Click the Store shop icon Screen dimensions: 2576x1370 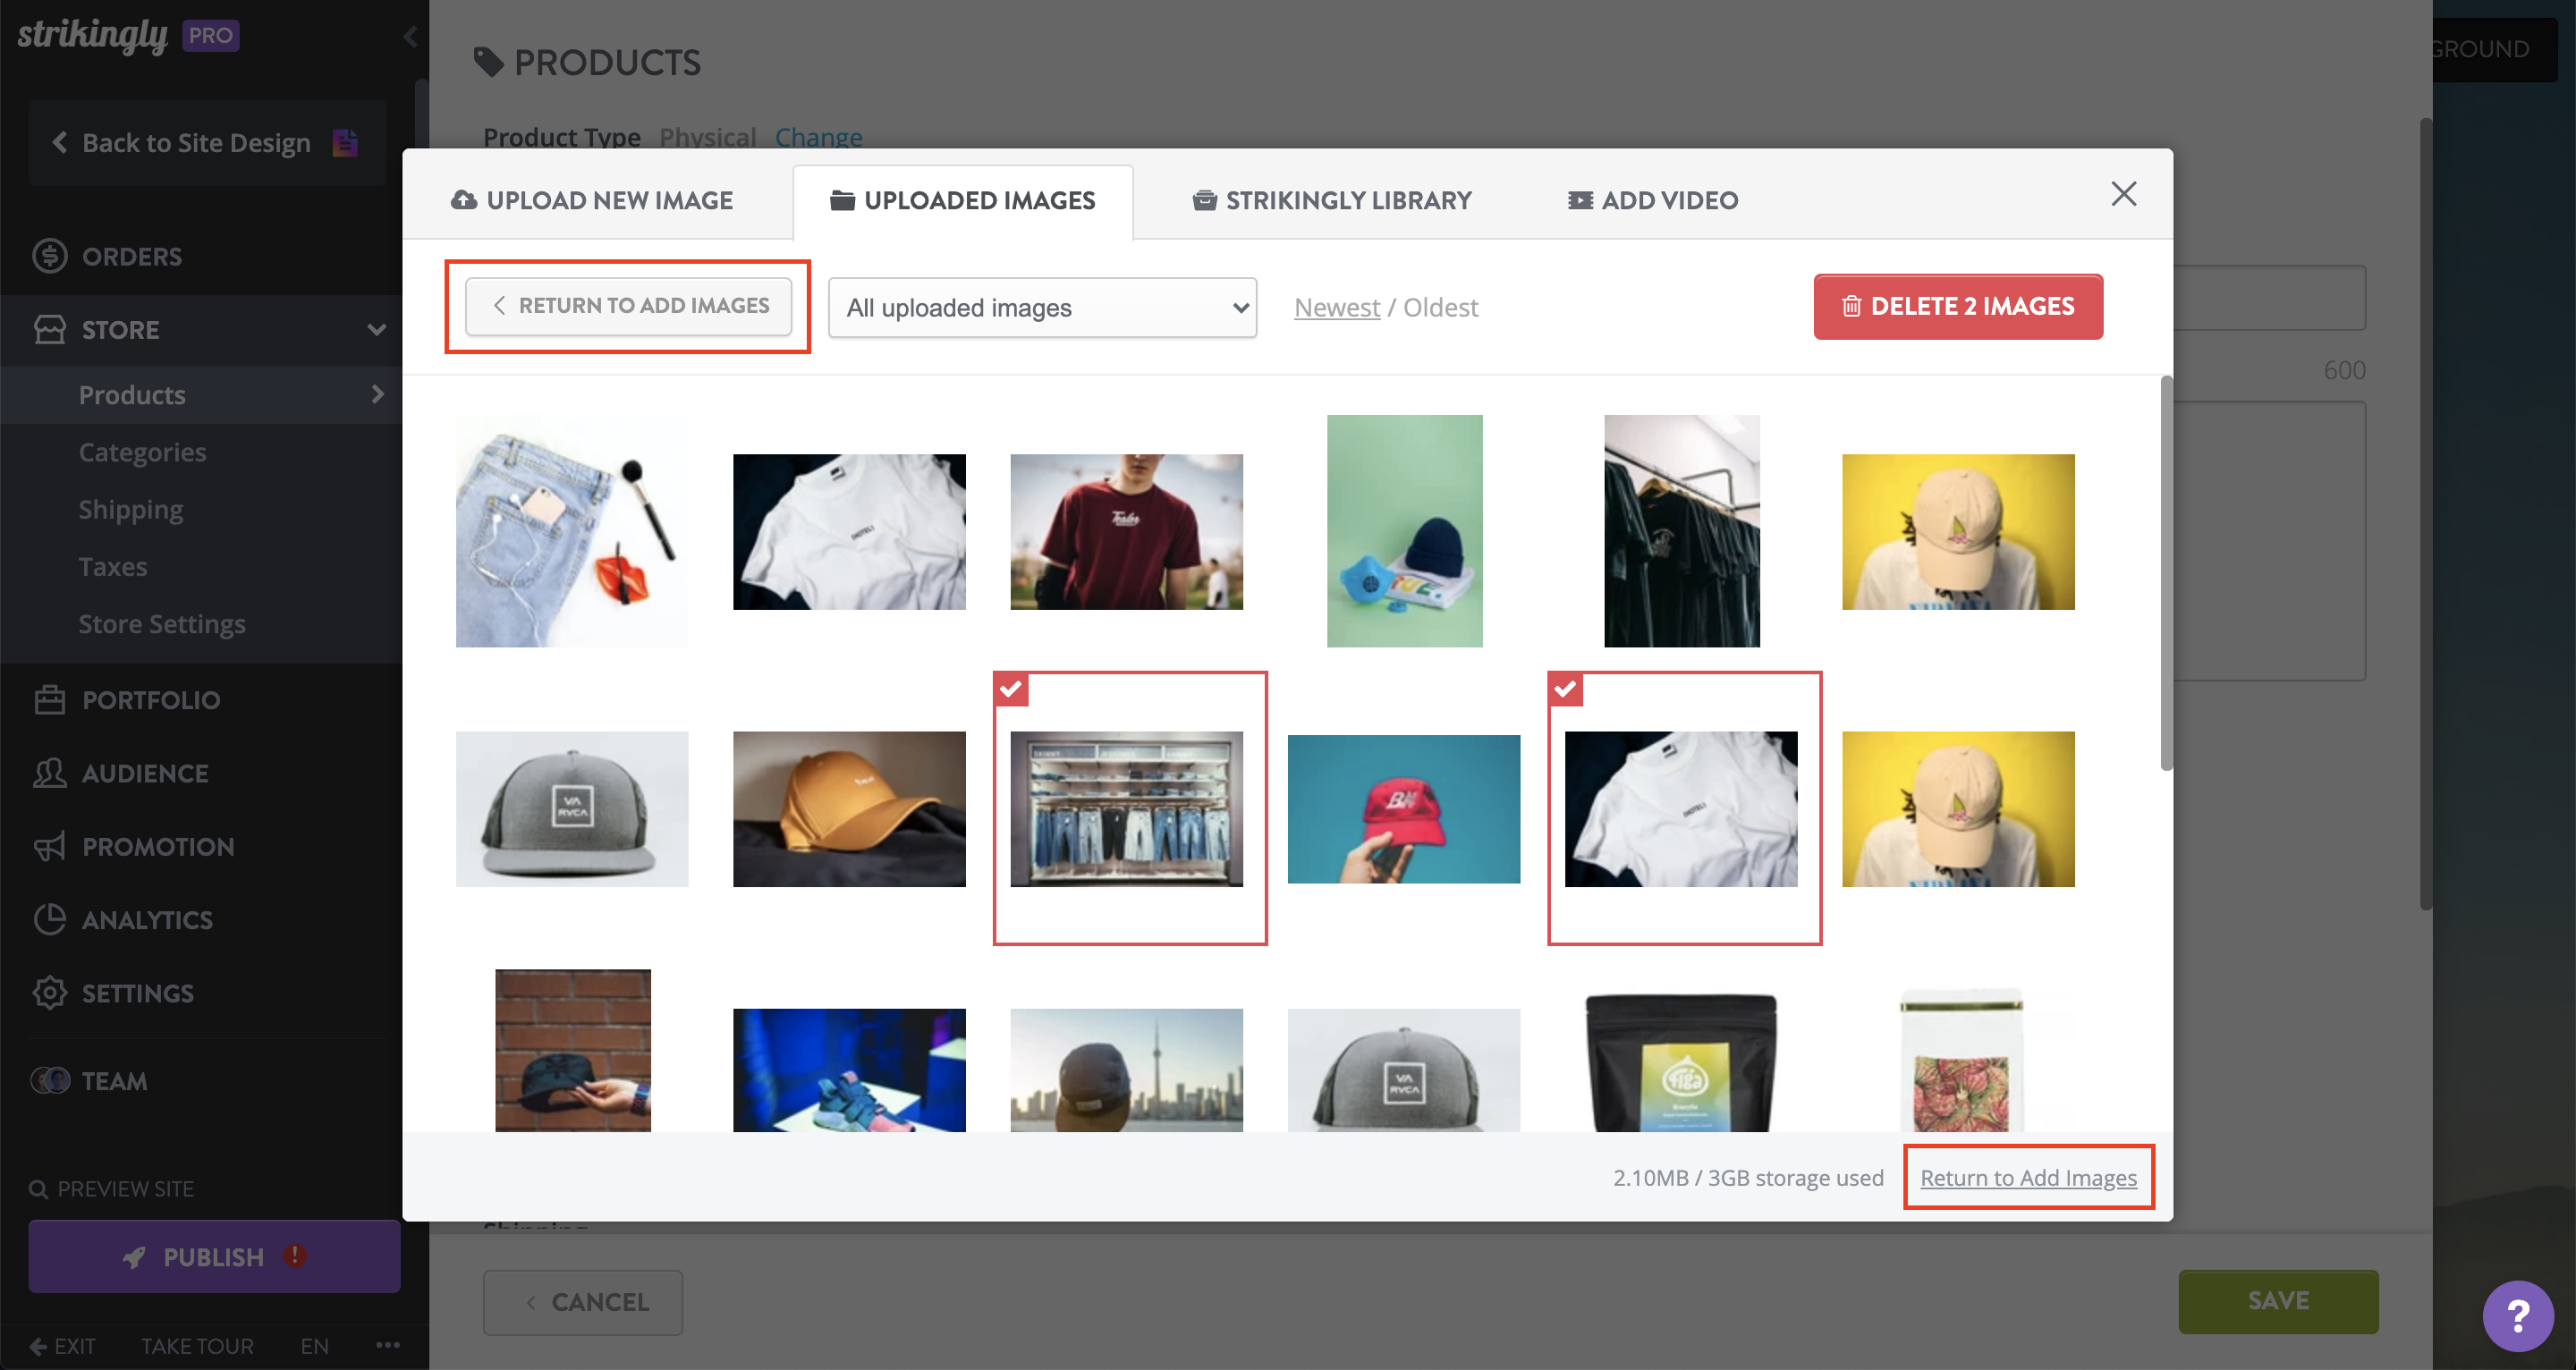(x=49, y=329)
